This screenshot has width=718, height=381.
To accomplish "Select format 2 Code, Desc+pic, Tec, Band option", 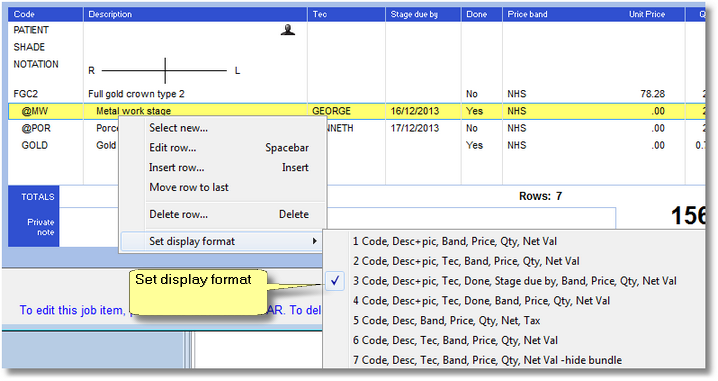I will click(x=466, y=261).
